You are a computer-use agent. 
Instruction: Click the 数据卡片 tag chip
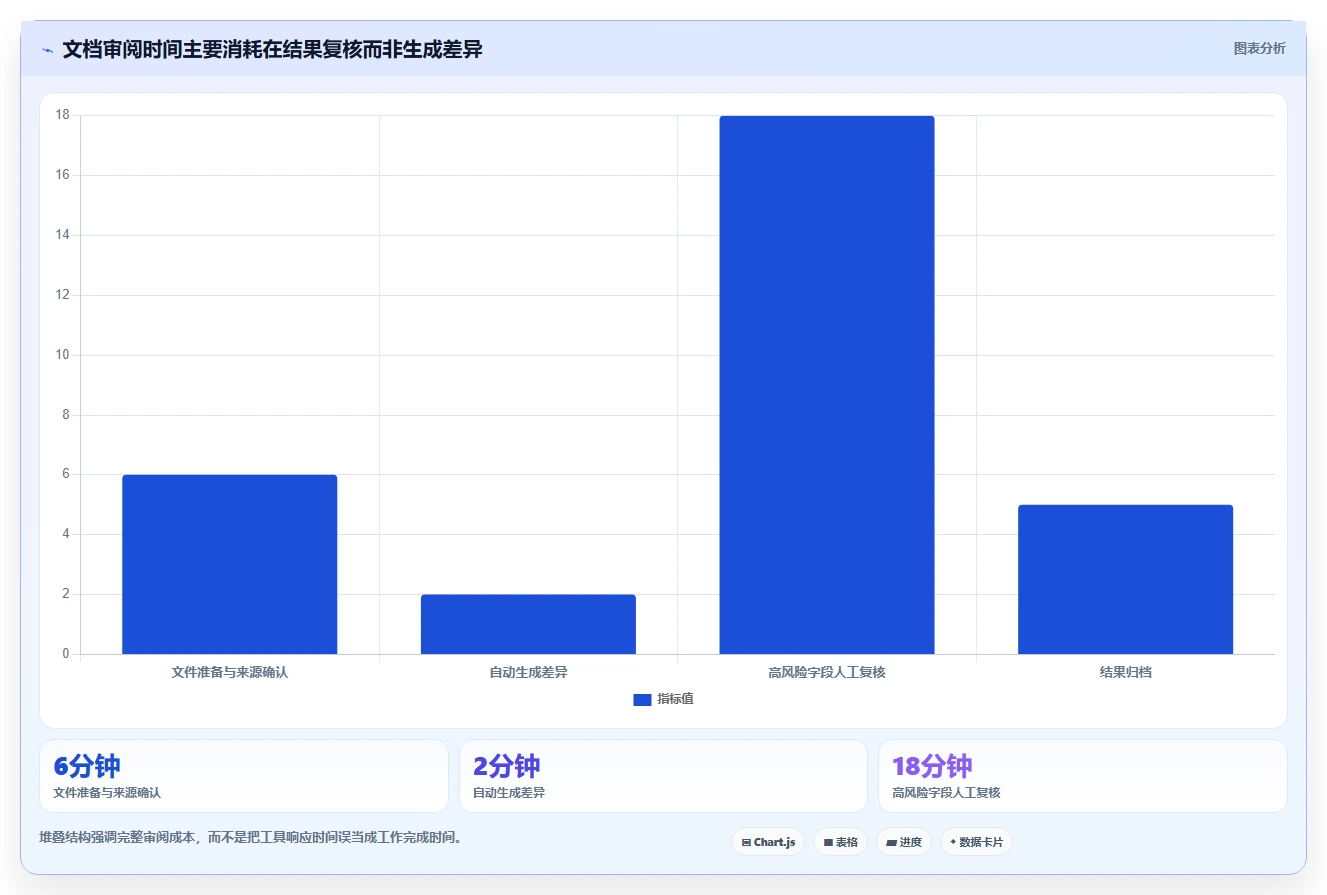click(x=976, y=842)
